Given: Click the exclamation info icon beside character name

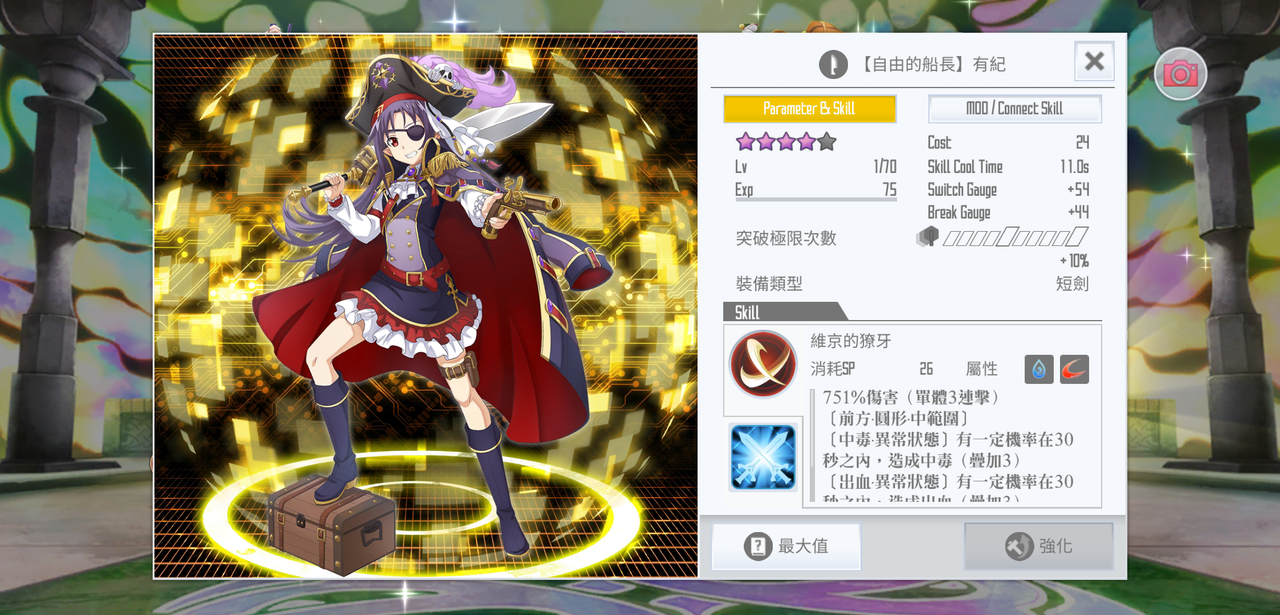Looking at the screenshot, I should click(x=833, y=64).
